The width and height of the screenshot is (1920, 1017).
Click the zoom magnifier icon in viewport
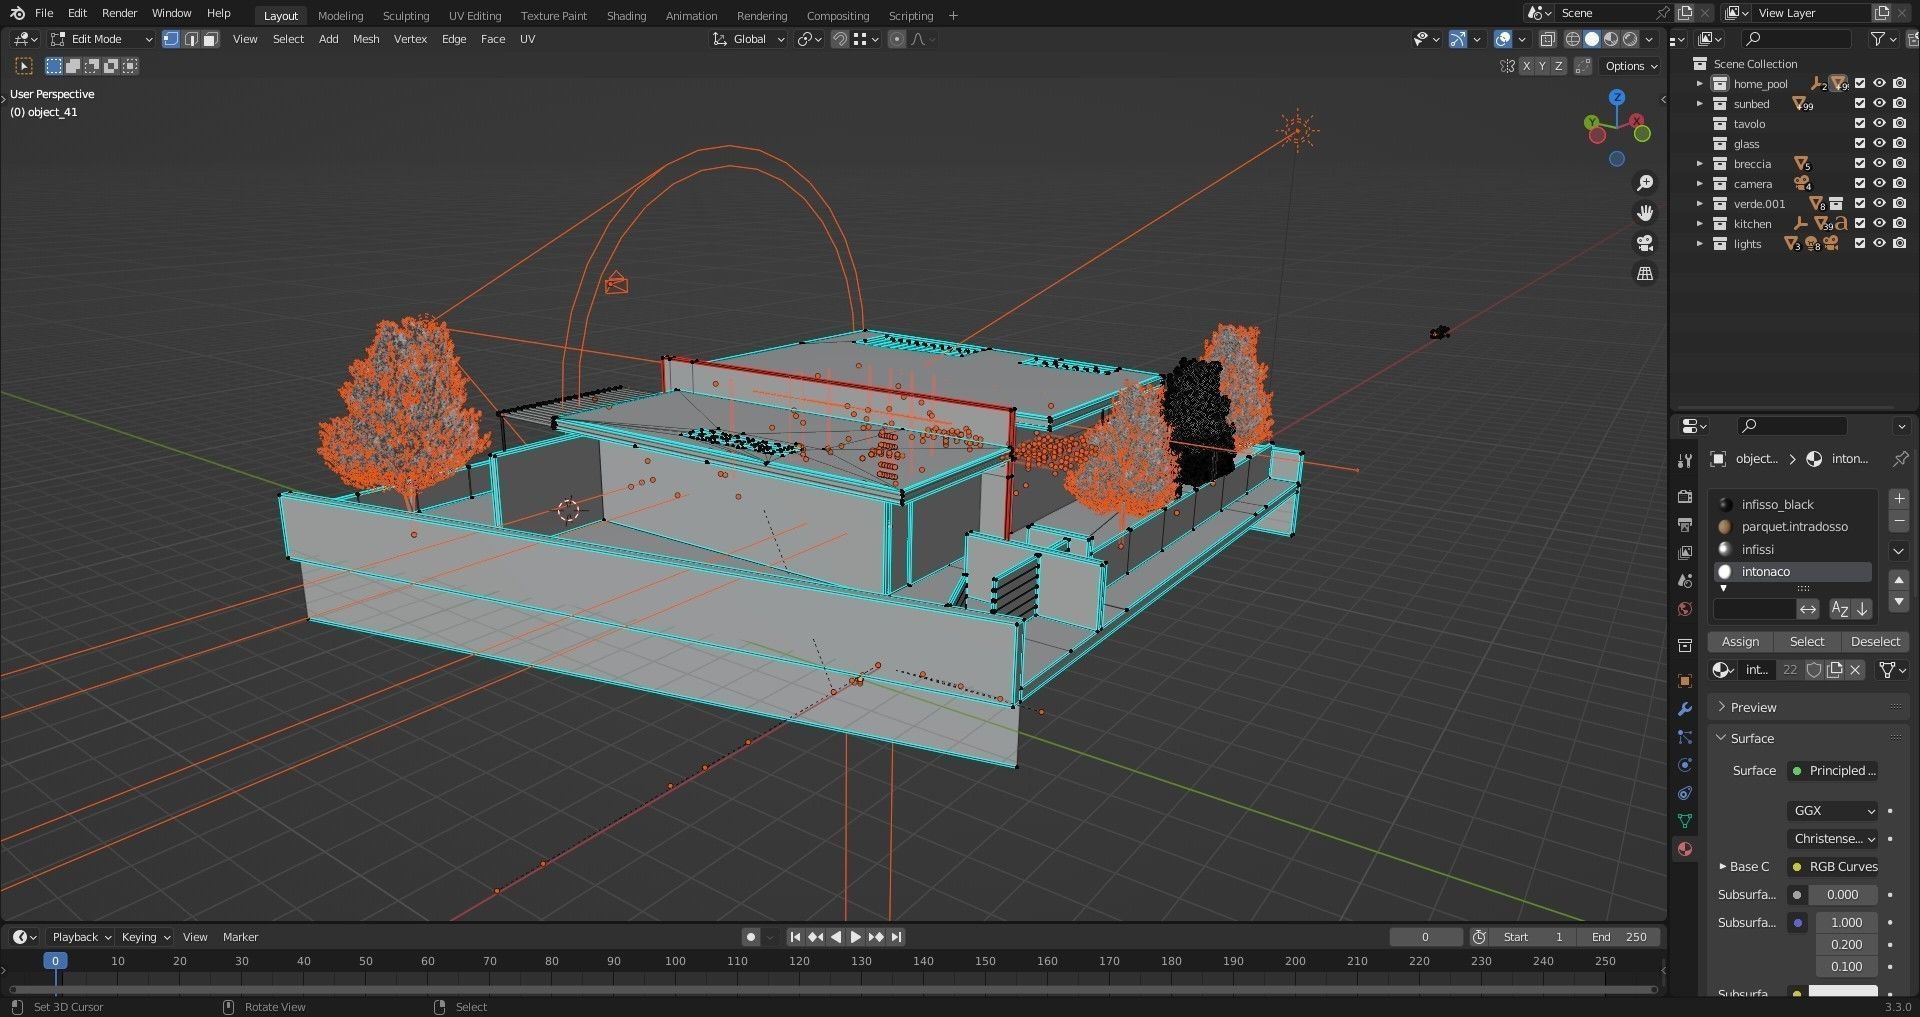click(1644, 183)
